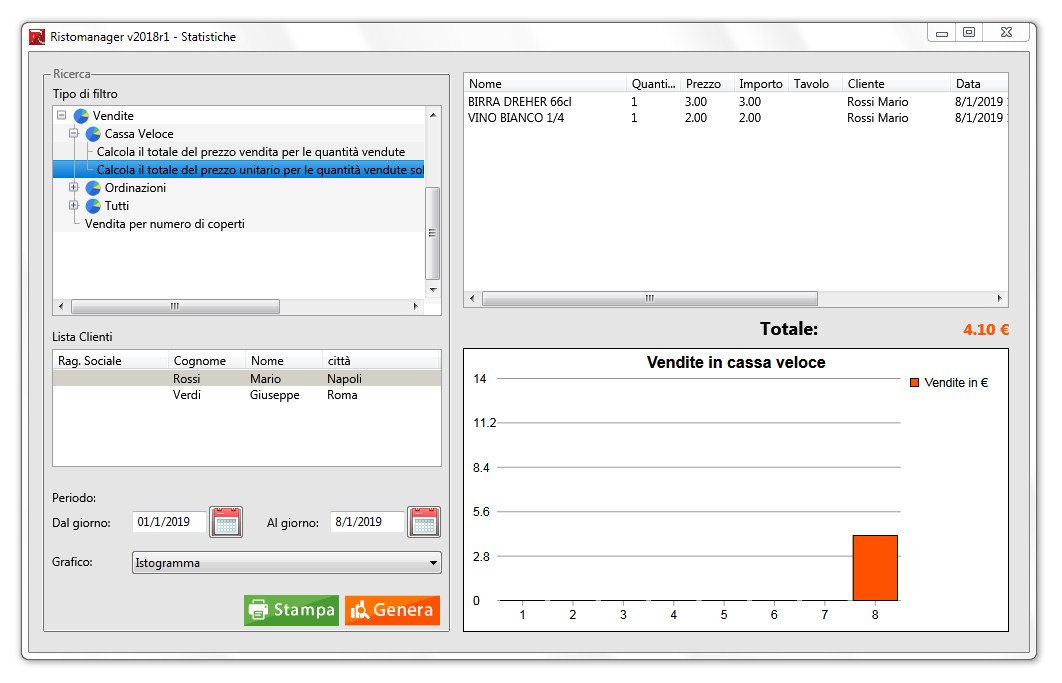
Task: Click the 'Dal giorno' date input field
Action: coord(168,522)
